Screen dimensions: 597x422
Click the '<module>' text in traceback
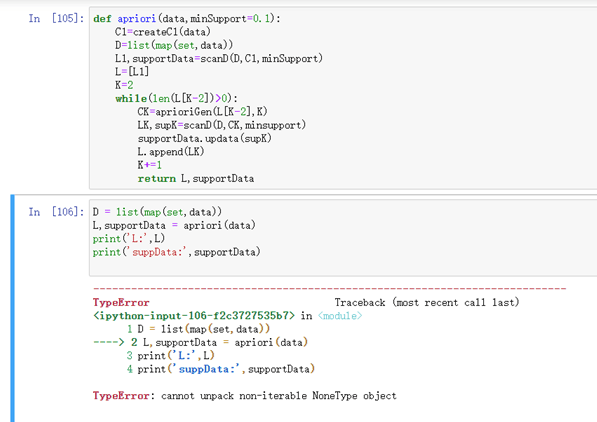click(340, 316)
